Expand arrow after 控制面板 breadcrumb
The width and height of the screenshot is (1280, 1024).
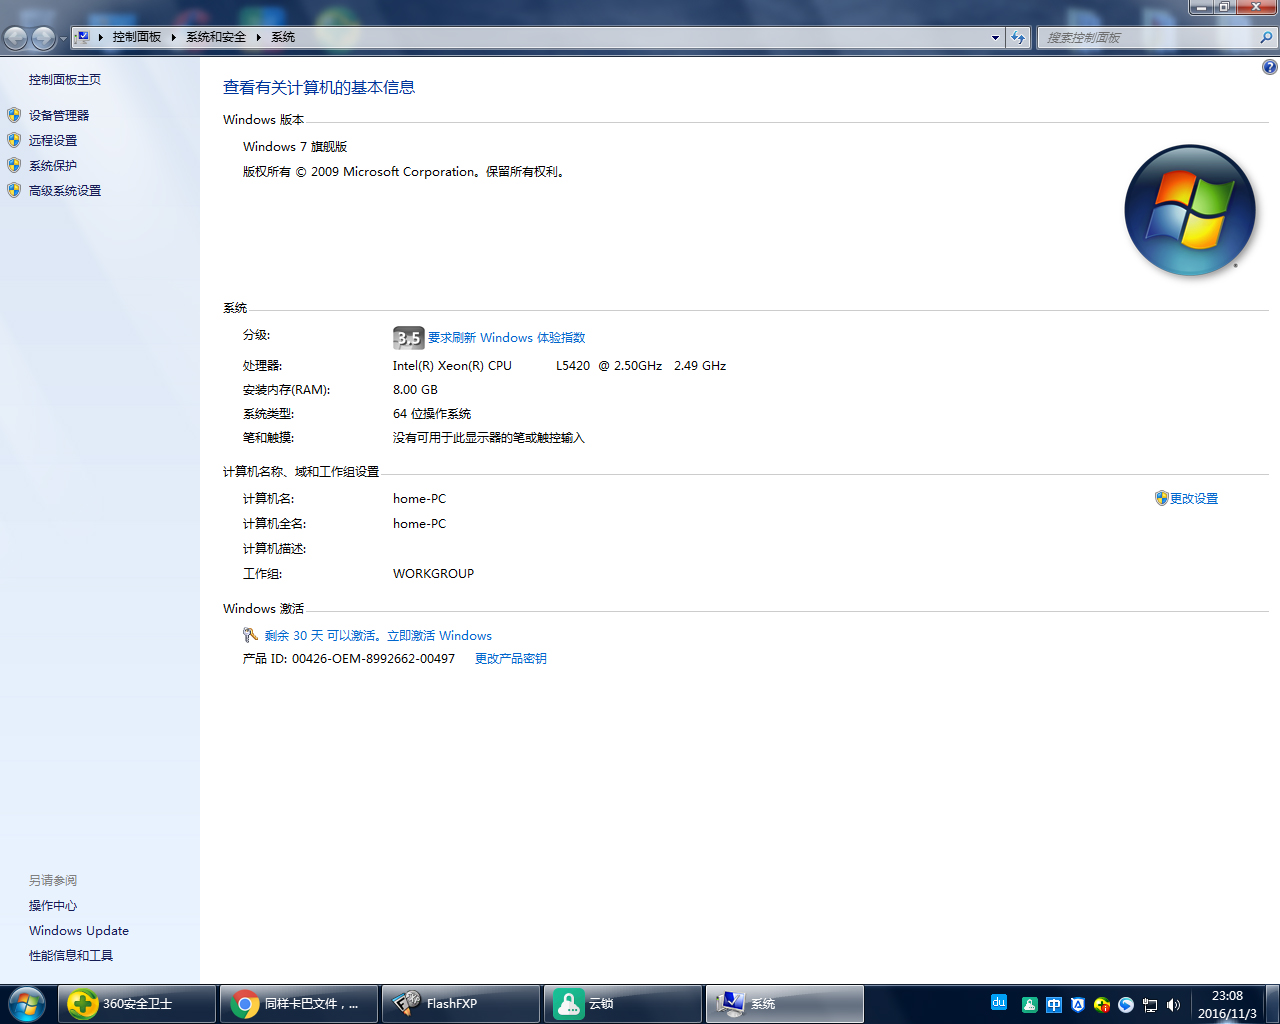pyautogui.click(x=173, y=37)
